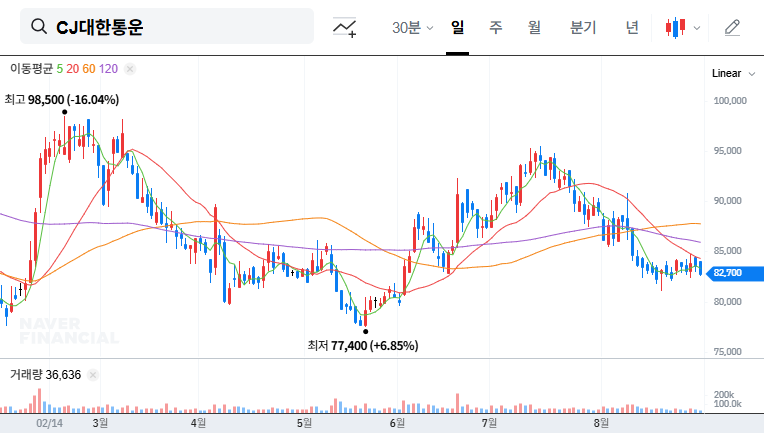Viewport: 764px width, 433px height.
Task: Click the 6월 month axis label
Action: point(397,423)
